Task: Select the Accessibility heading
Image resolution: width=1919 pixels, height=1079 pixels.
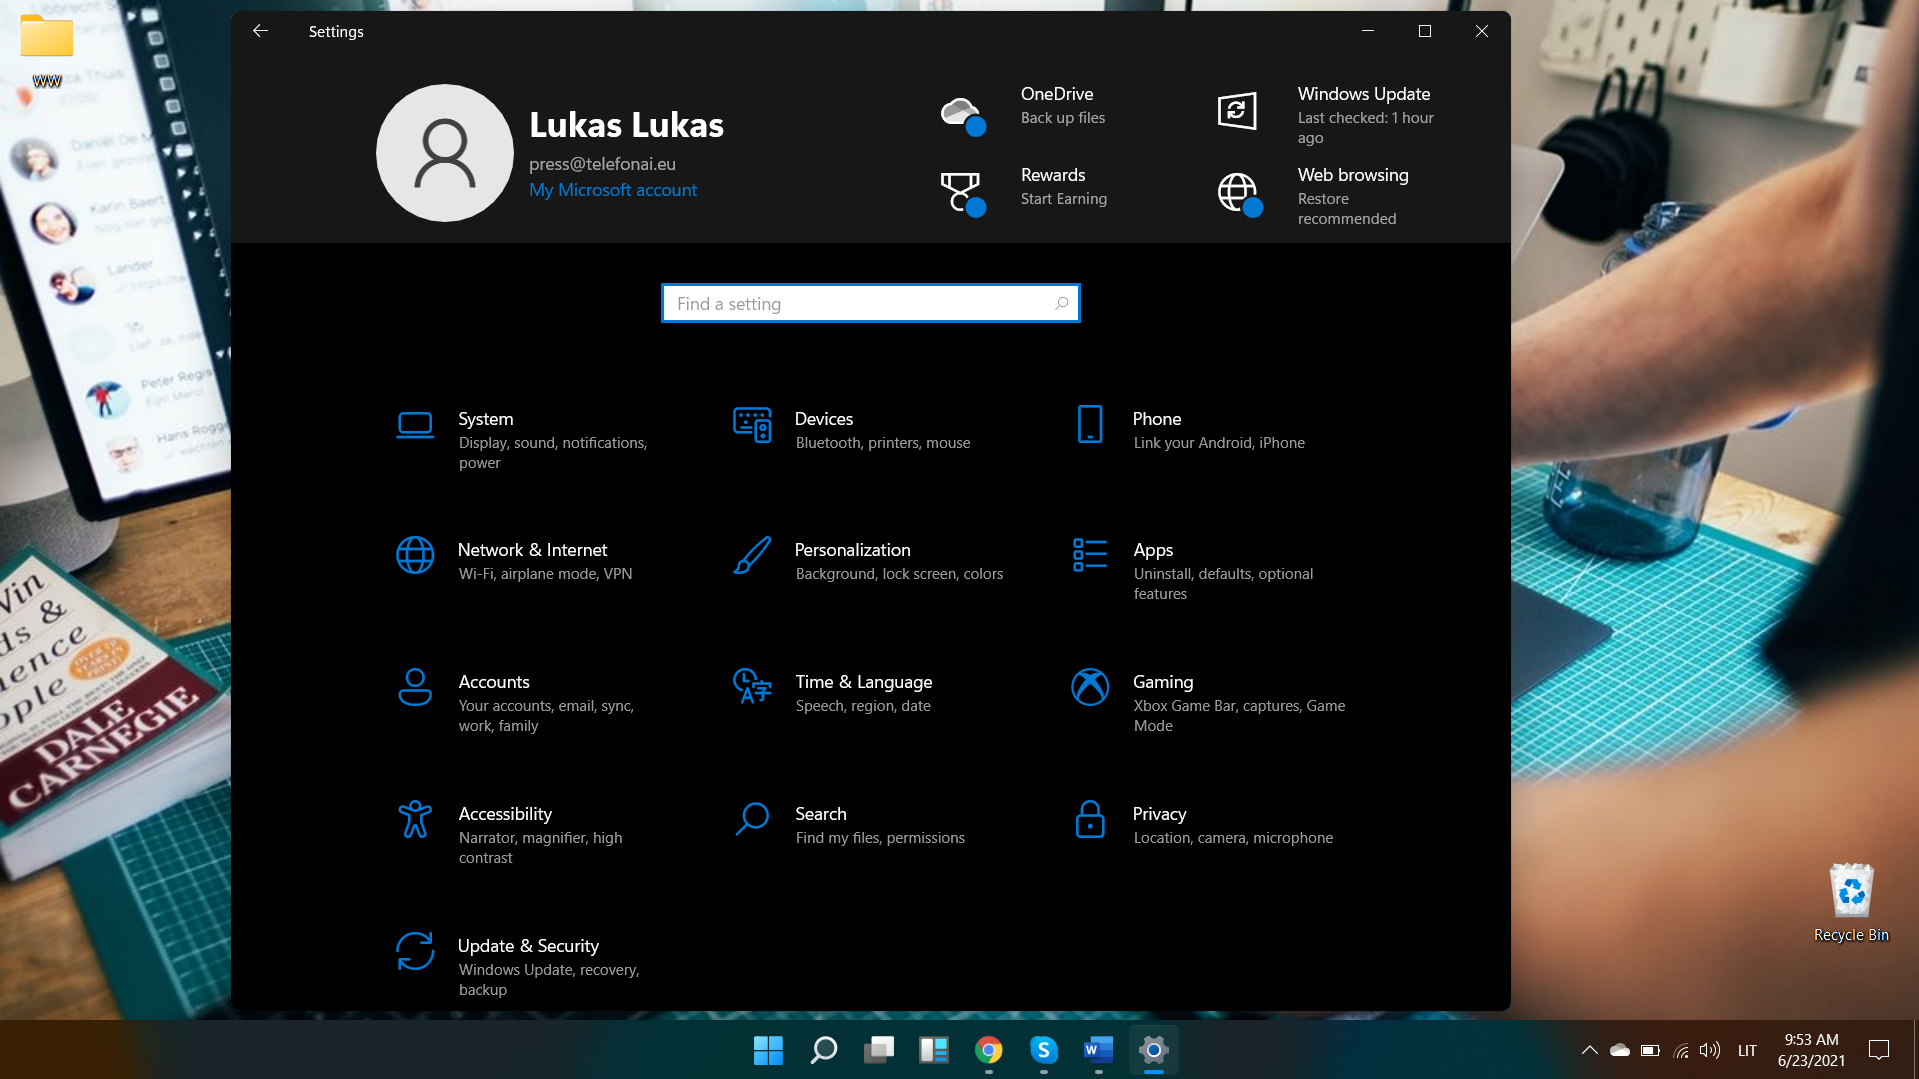Action: point(505,814)
